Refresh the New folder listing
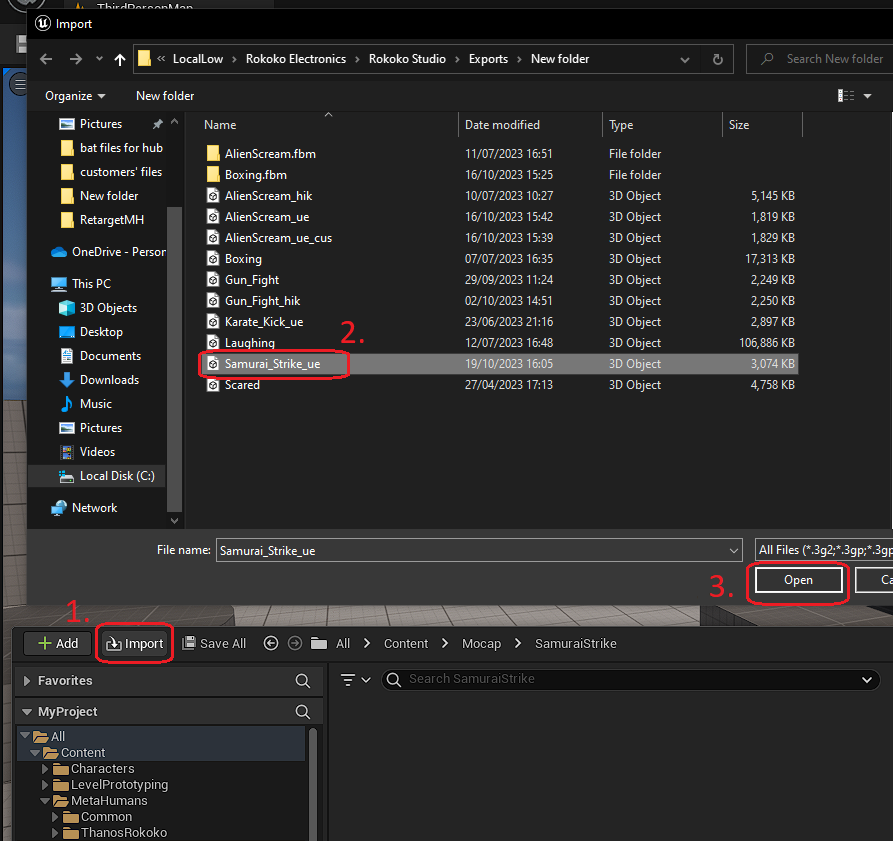Screen dimensions: 893x841 tap(718, 59)
